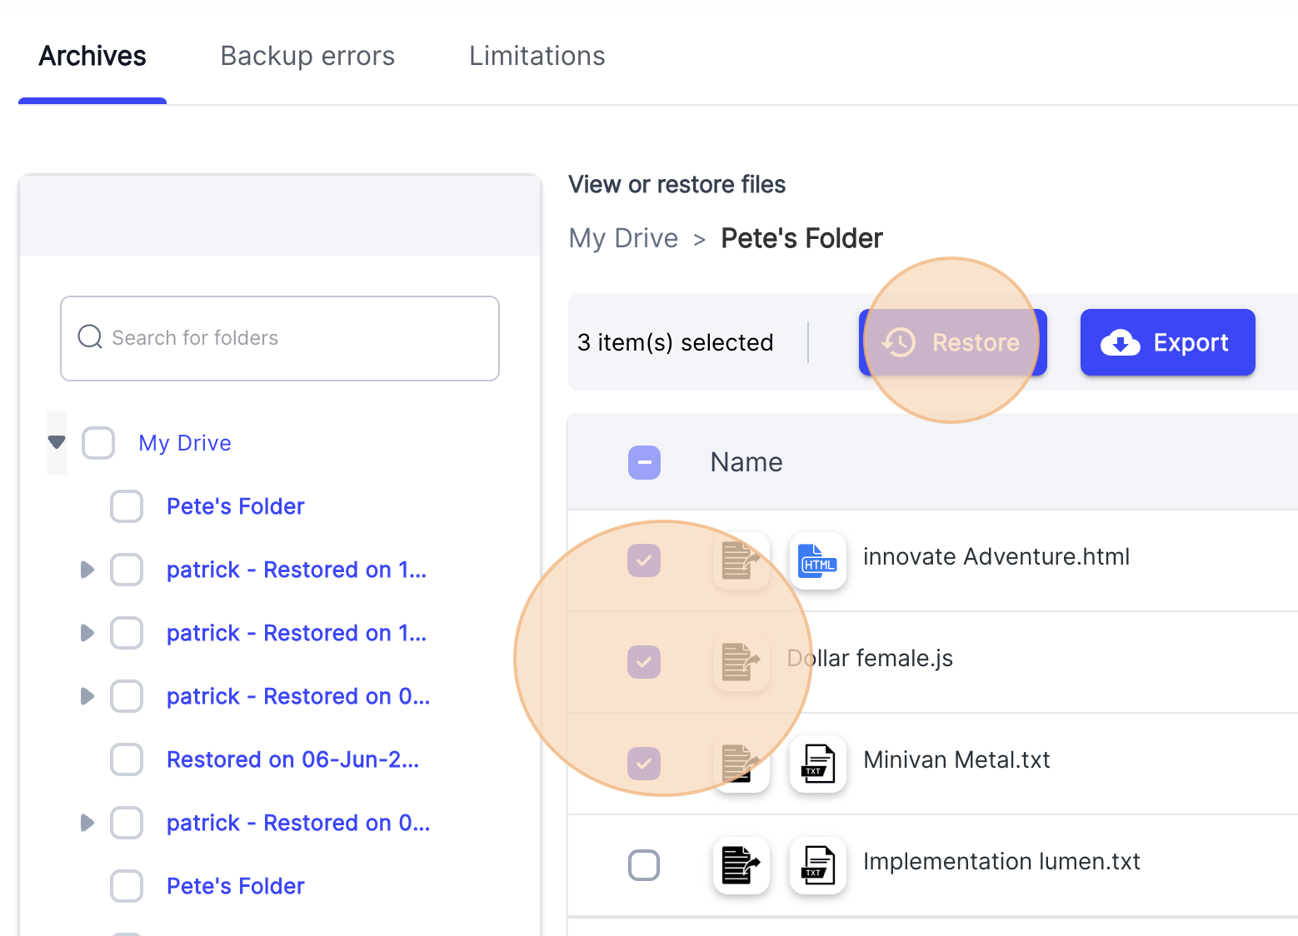This screenshot has width=1298, height=936.
Task: Expand the first patrick - Restored folder
Action: (87, 569)
